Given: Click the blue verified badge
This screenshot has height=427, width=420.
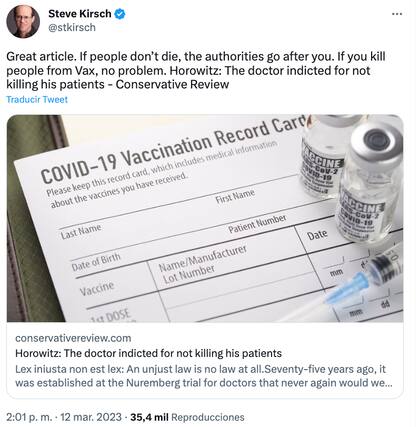Looking at the screenshot, I should [120, 14].
